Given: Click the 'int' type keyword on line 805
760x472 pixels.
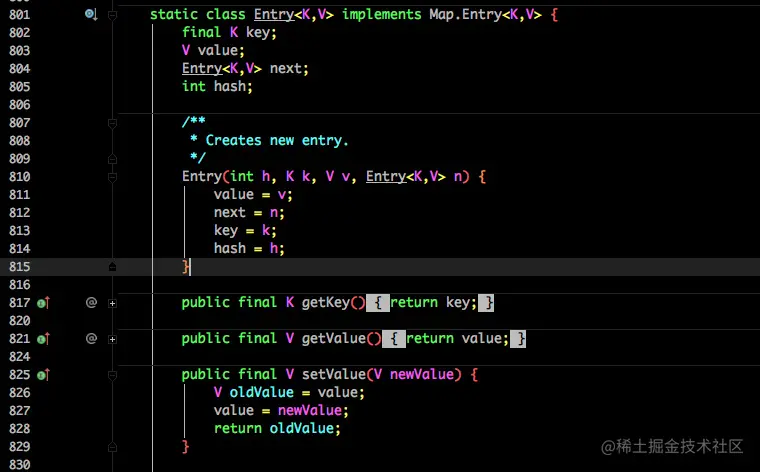Looking at the screenshot, I should [x=194, y=86].
